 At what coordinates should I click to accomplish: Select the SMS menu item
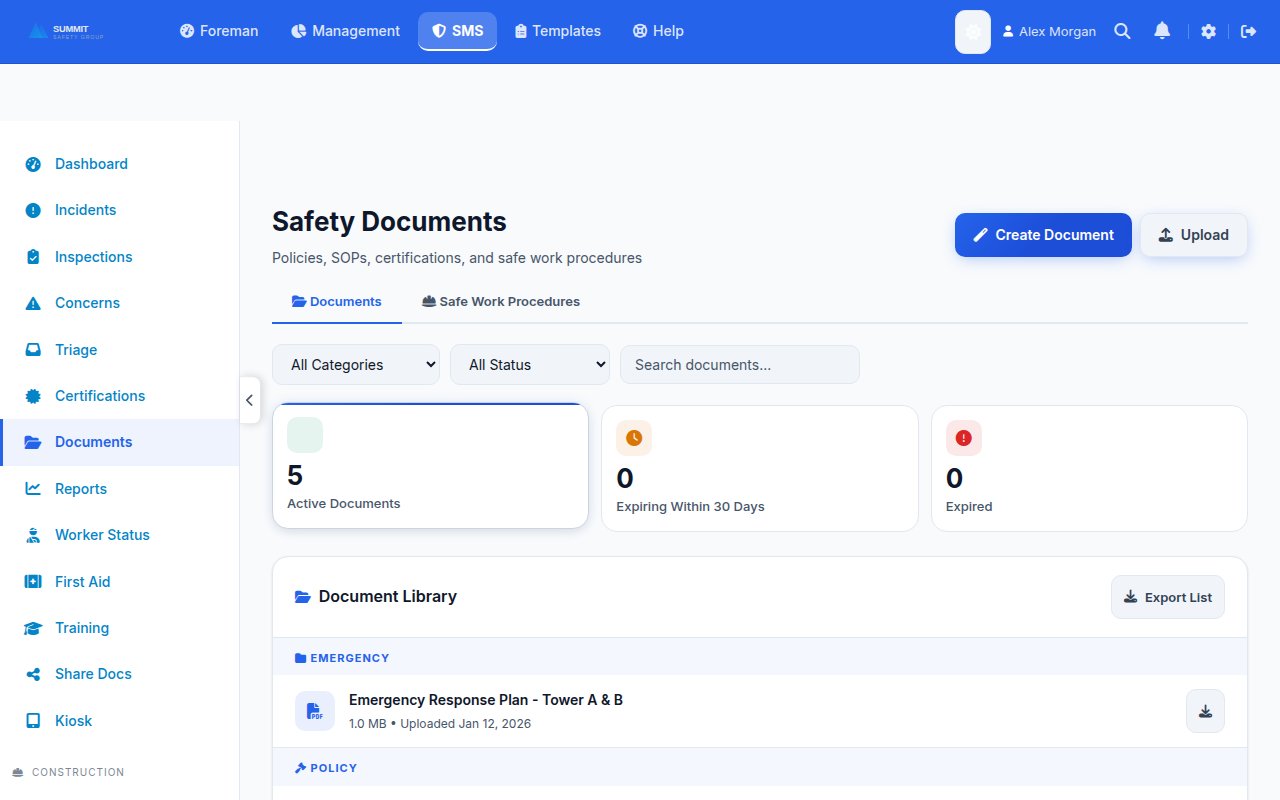tap(457, 31)
